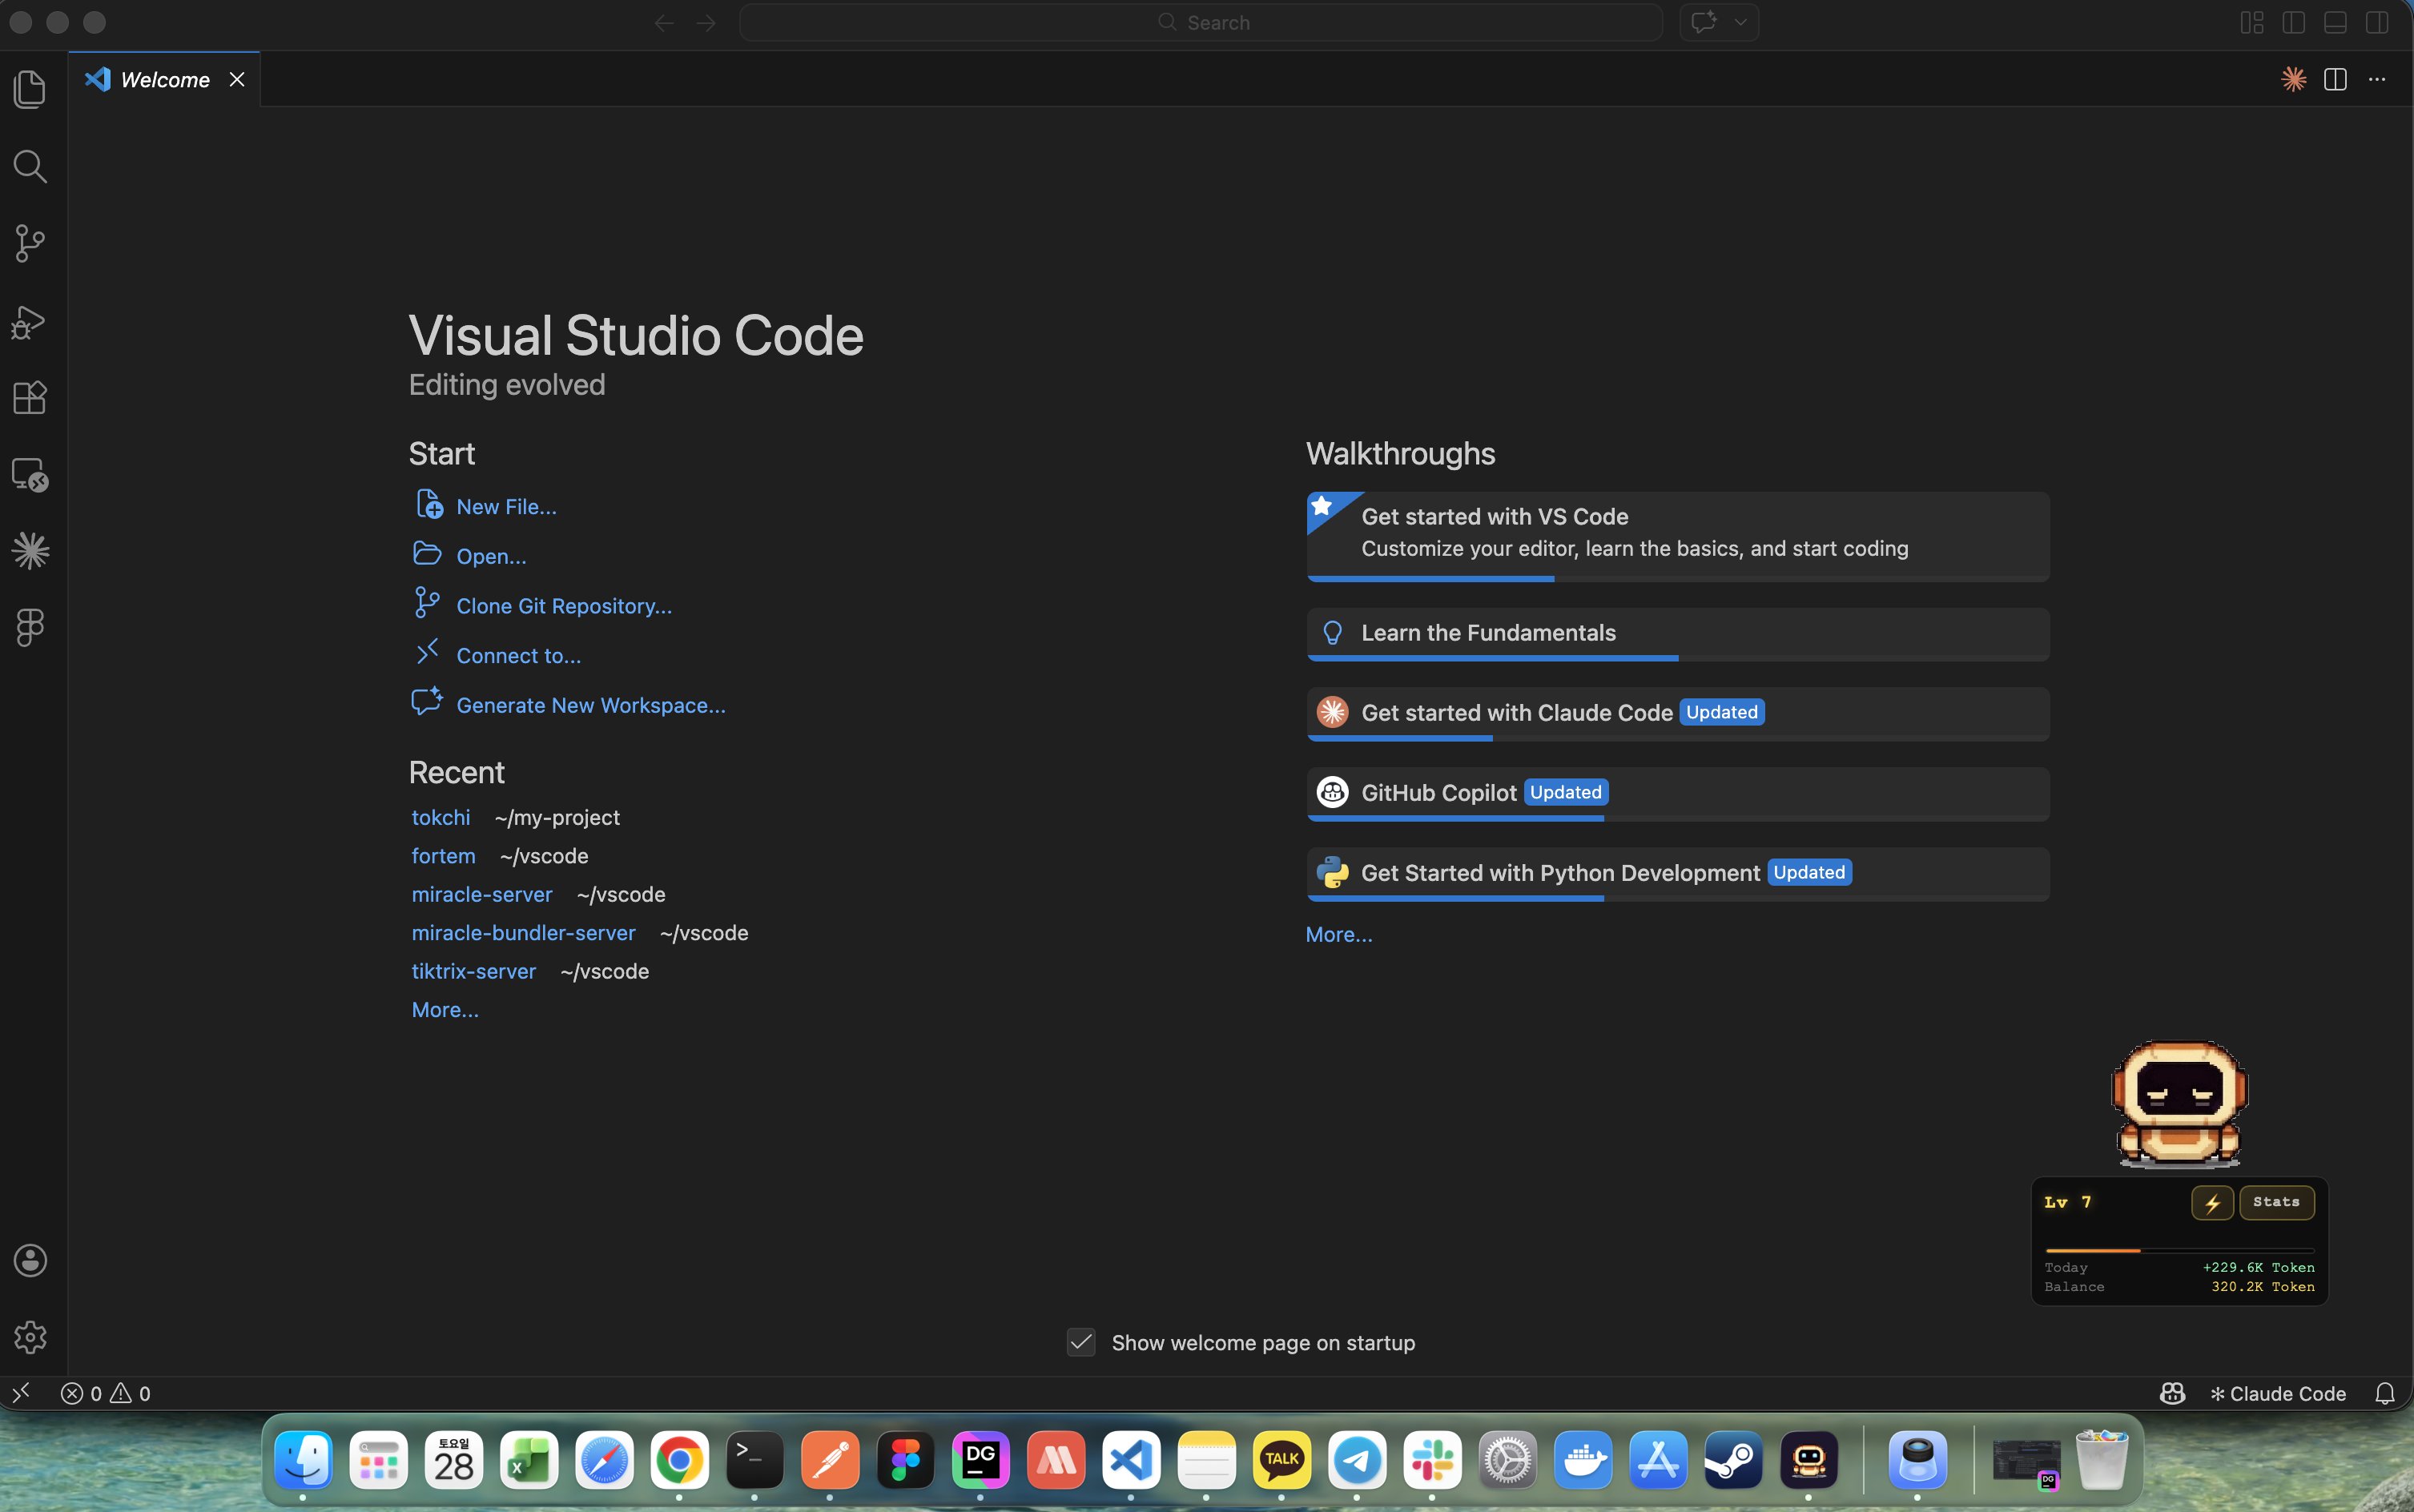Open Get started with VS Code walkthrough progress
Image resolution: width=2414 pixels, height=1512 pixels.
click(1677, 533)
